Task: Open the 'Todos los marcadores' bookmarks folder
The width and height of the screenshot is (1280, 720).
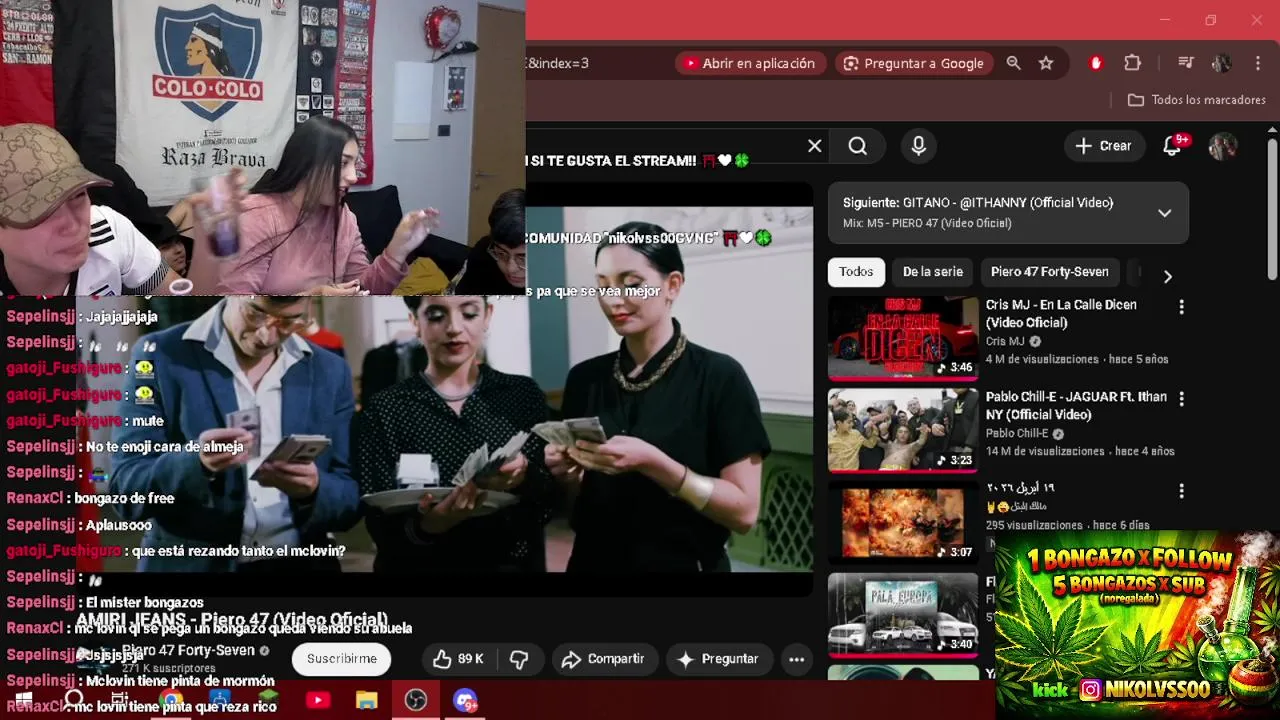Action: coord(1196,100)
